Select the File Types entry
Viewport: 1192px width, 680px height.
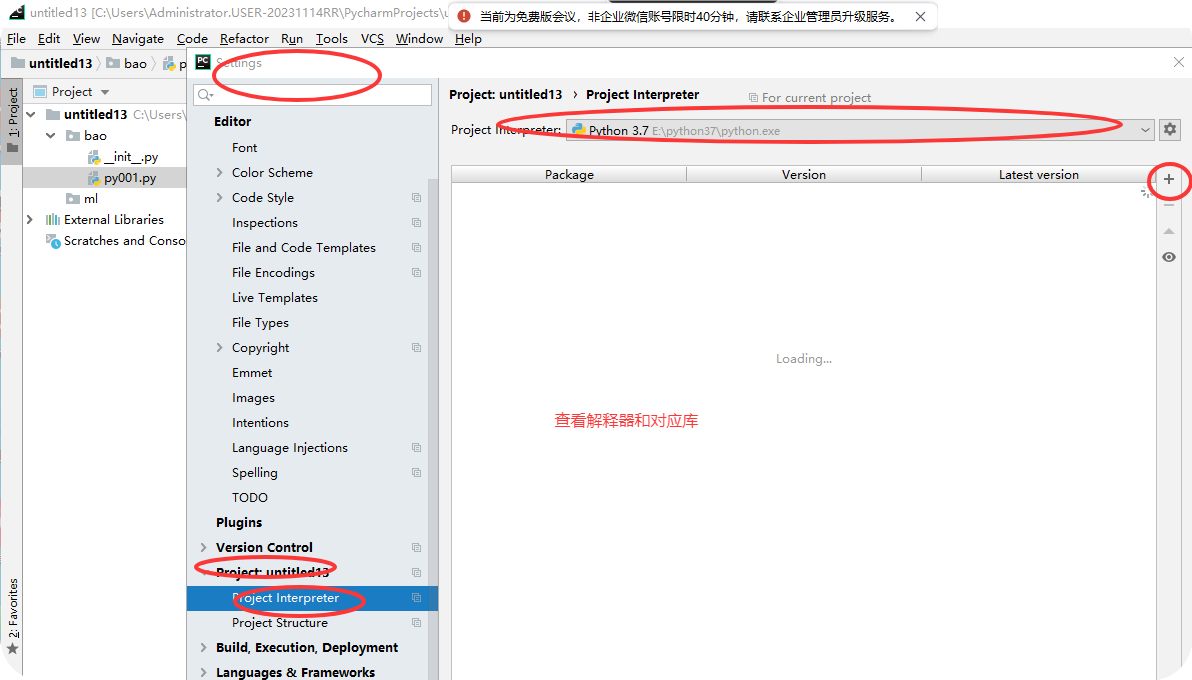pyautogui.click(x=260, y=323)
